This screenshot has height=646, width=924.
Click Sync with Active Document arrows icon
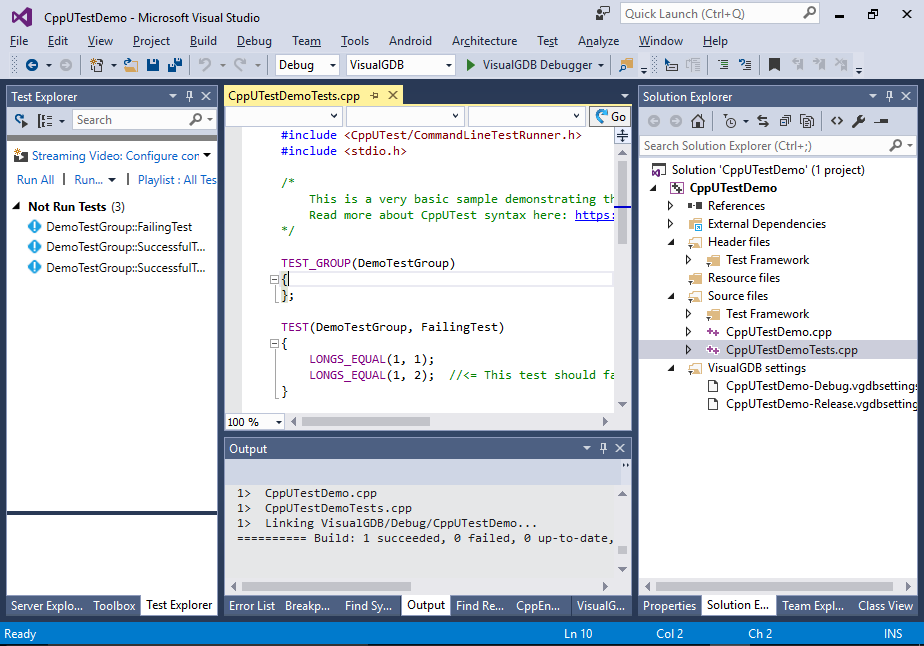[x=762, y=121]
